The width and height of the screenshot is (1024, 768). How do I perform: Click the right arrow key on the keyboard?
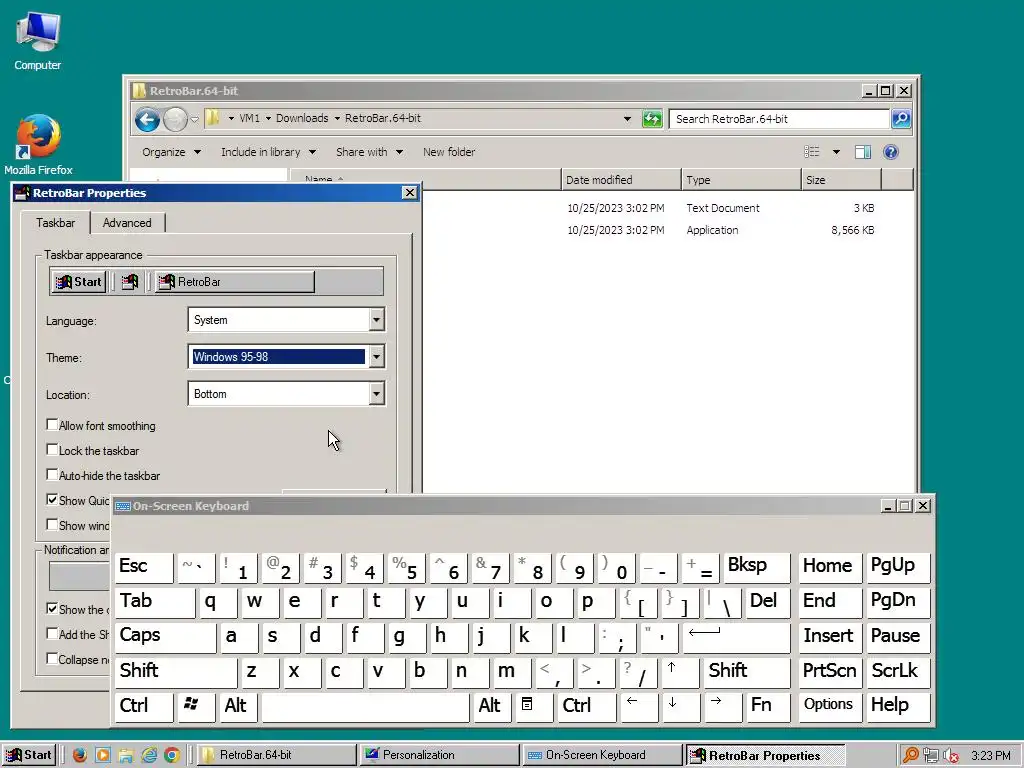tap(722, 707)
